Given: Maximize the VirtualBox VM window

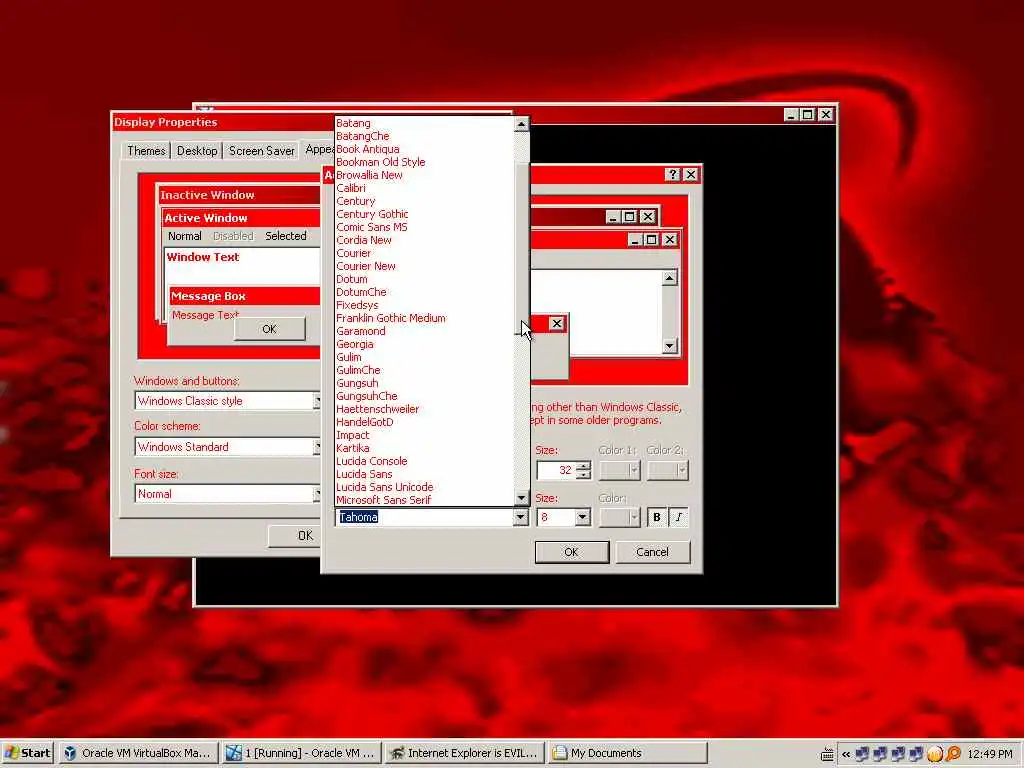Looking at the screenshot, I should click(x=808, y=114).
